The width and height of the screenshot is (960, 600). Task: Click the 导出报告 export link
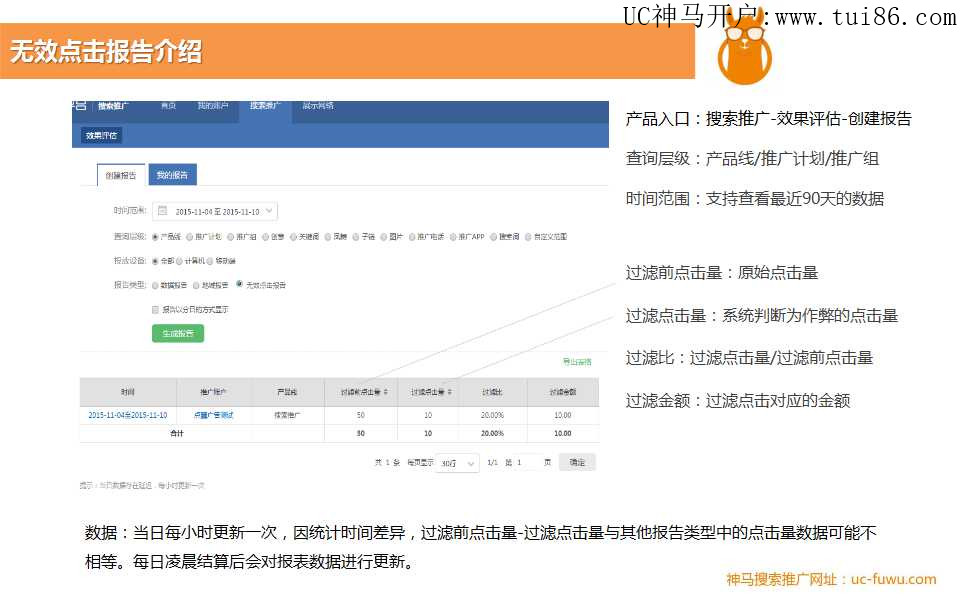tap(577, 362)
